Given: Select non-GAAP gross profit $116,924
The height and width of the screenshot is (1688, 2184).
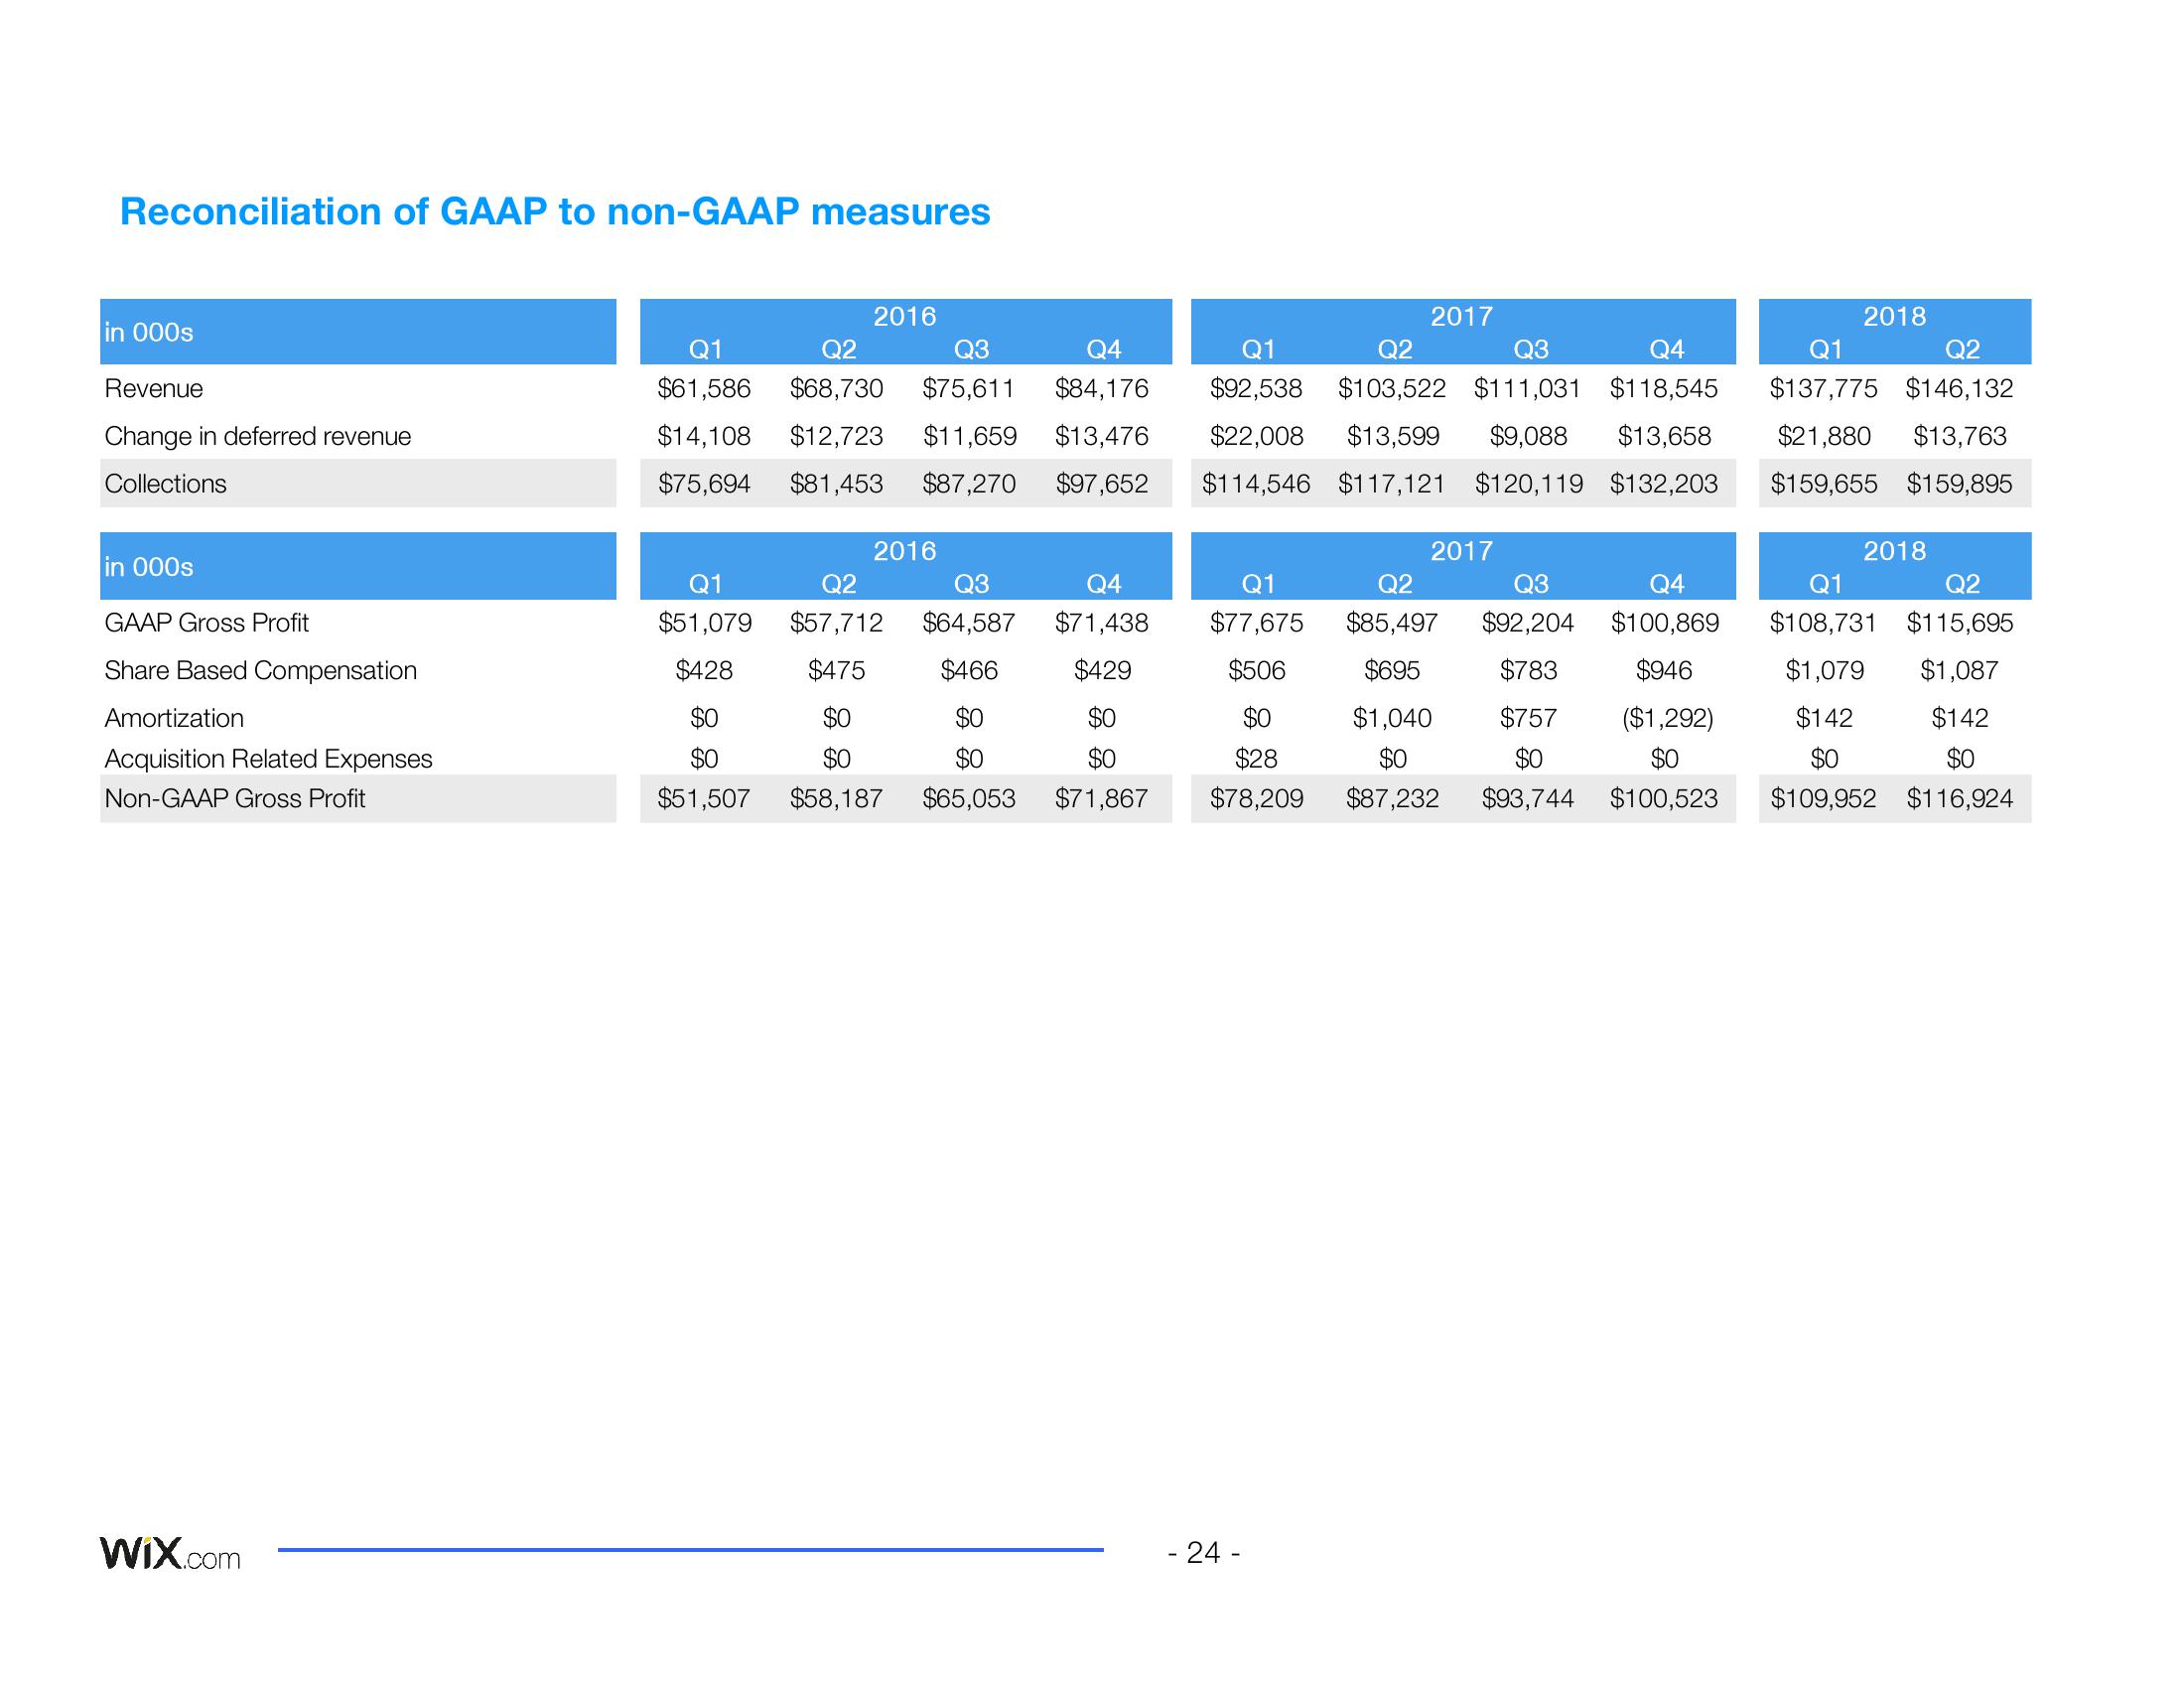Looking at the screenshot, I should pyautogui.click(x=1960, y=798).
